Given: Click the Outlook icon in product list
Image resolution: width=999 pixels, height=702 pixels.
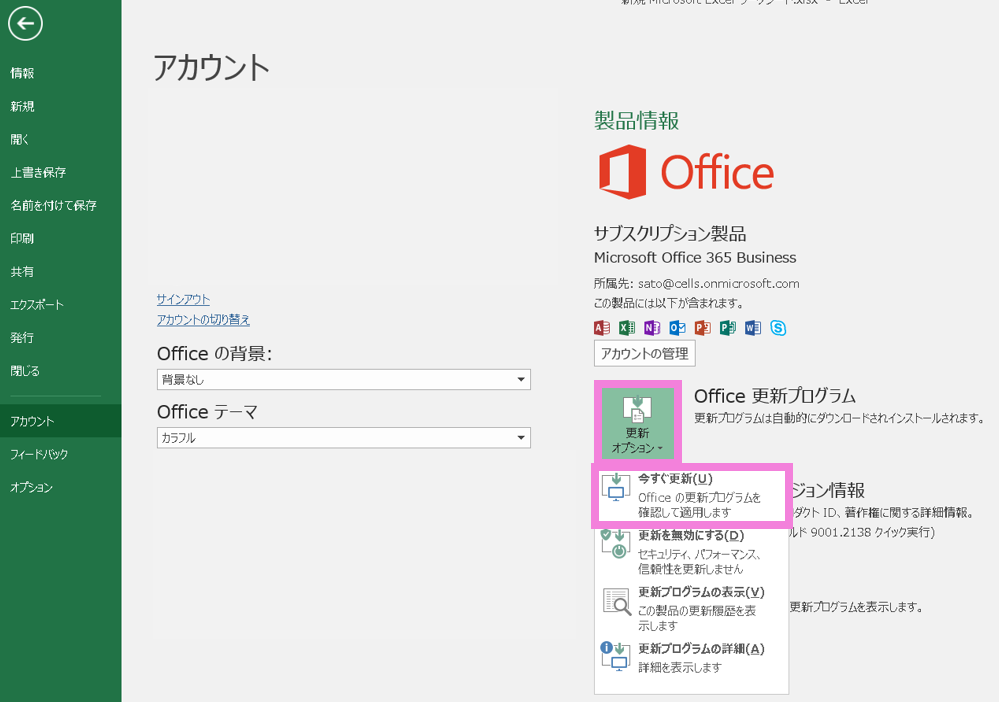Looking at the screenshot, I should [x=677, y=328].
